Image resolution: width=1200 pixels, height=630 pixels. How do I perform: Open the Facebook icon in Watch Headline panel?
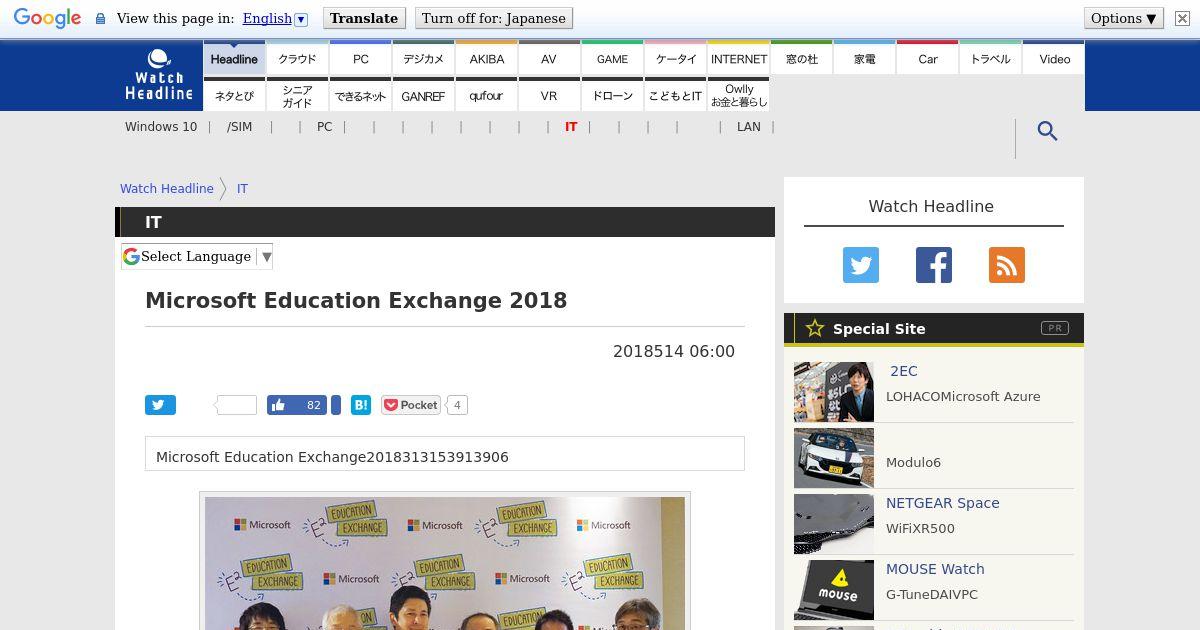pos(933,265)
